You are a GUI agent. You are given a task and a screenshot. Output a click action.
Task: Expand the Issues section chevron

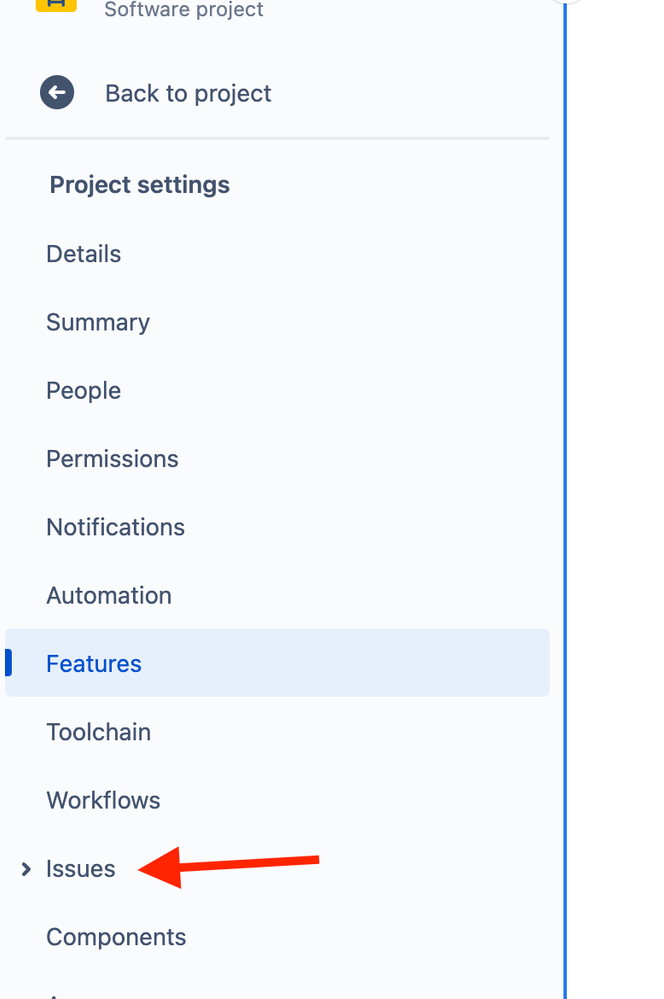25,869
